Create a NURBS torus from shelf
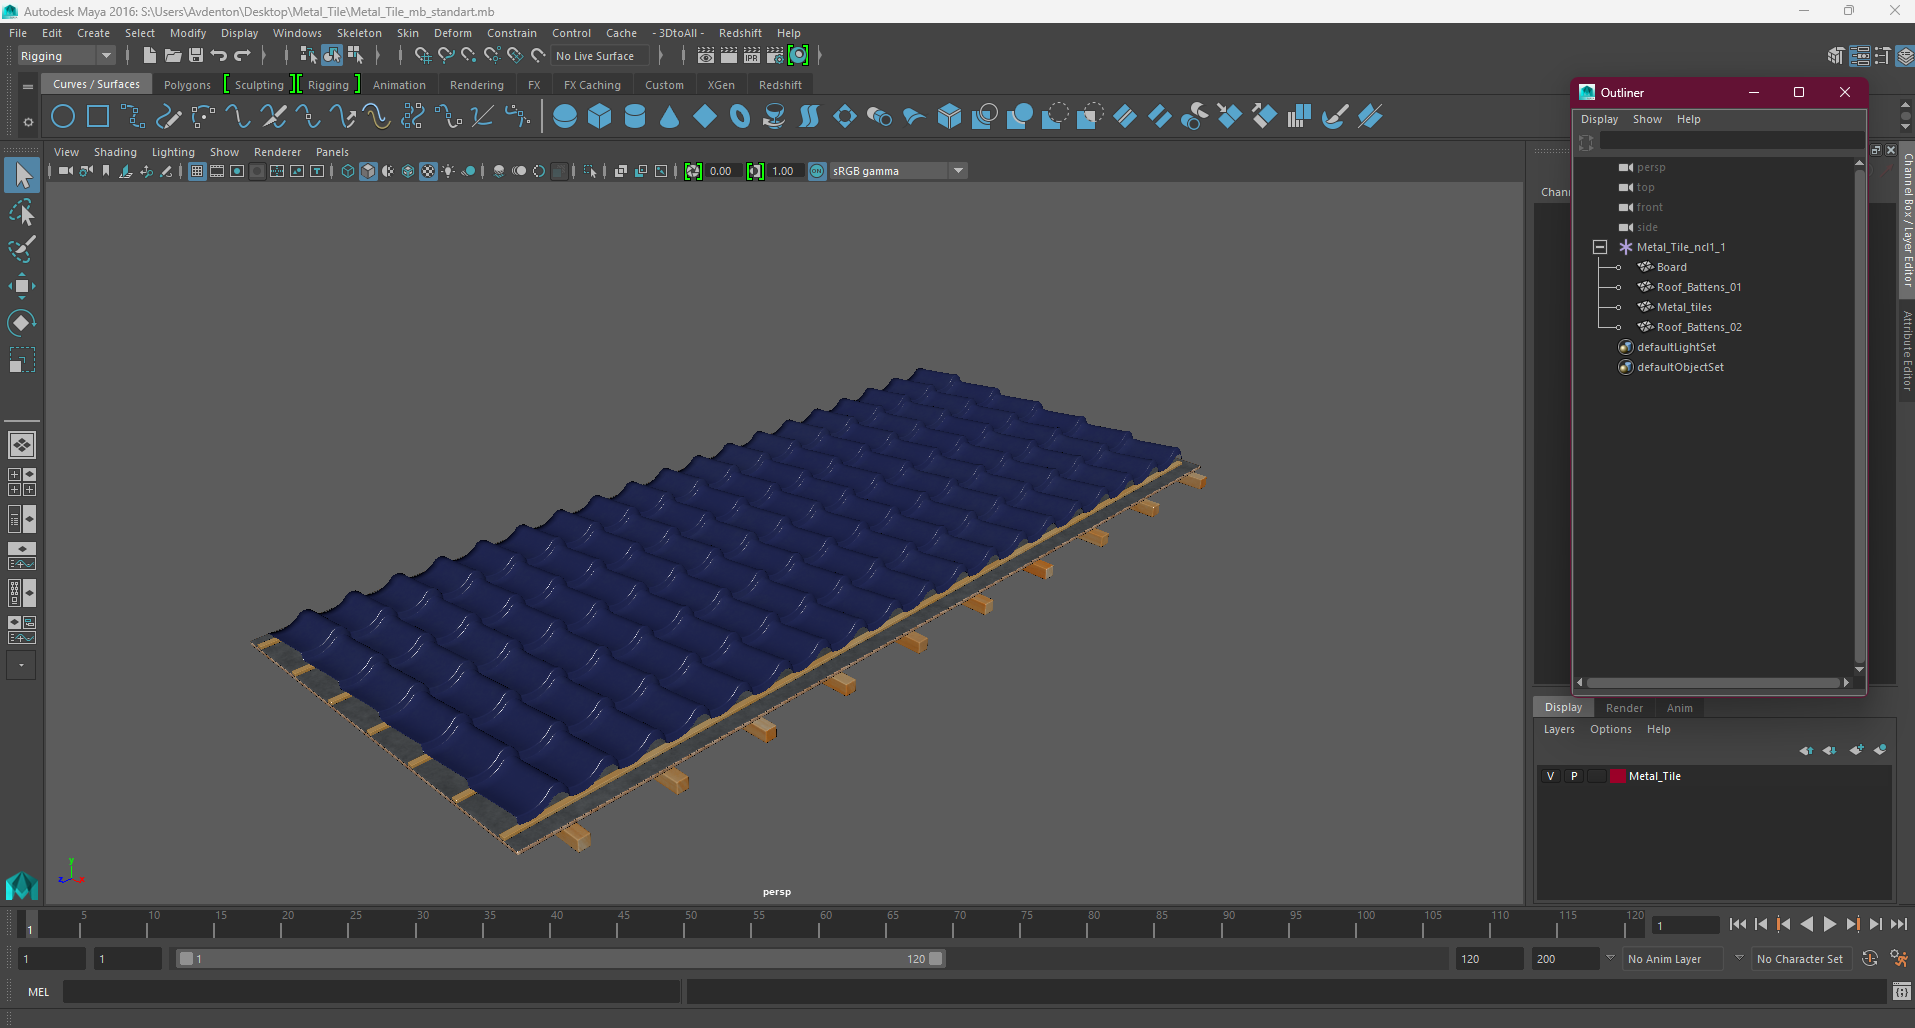 click(x=740, y=117)
